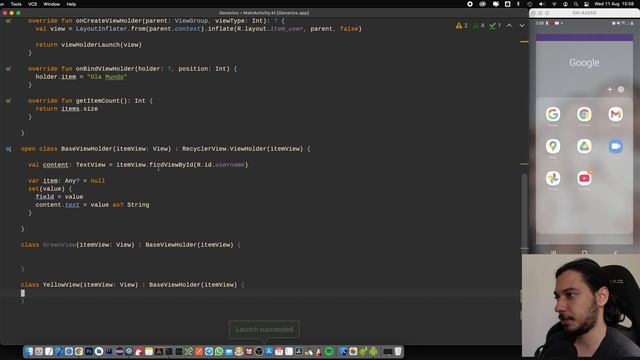Viewport: 640px width, 360px height.
Task: Click the Generics MainActivity.kt window title
Action: (264, 13)
